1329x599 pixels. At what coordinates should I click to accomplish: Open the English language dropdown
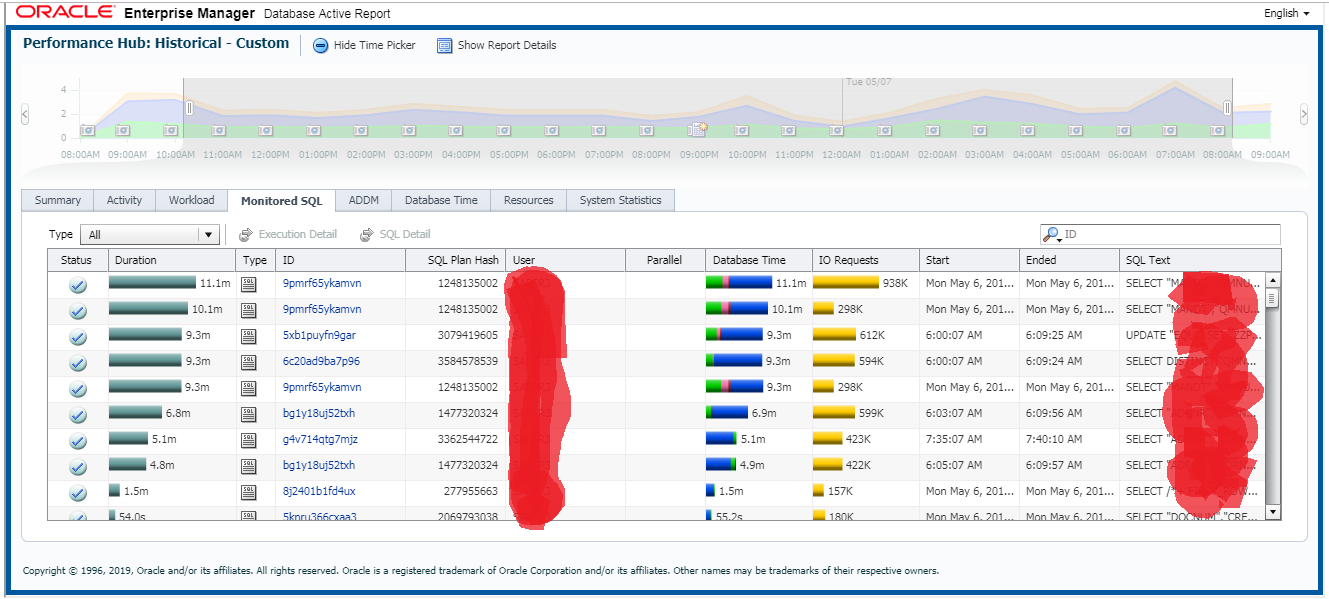coord(1285,13)
